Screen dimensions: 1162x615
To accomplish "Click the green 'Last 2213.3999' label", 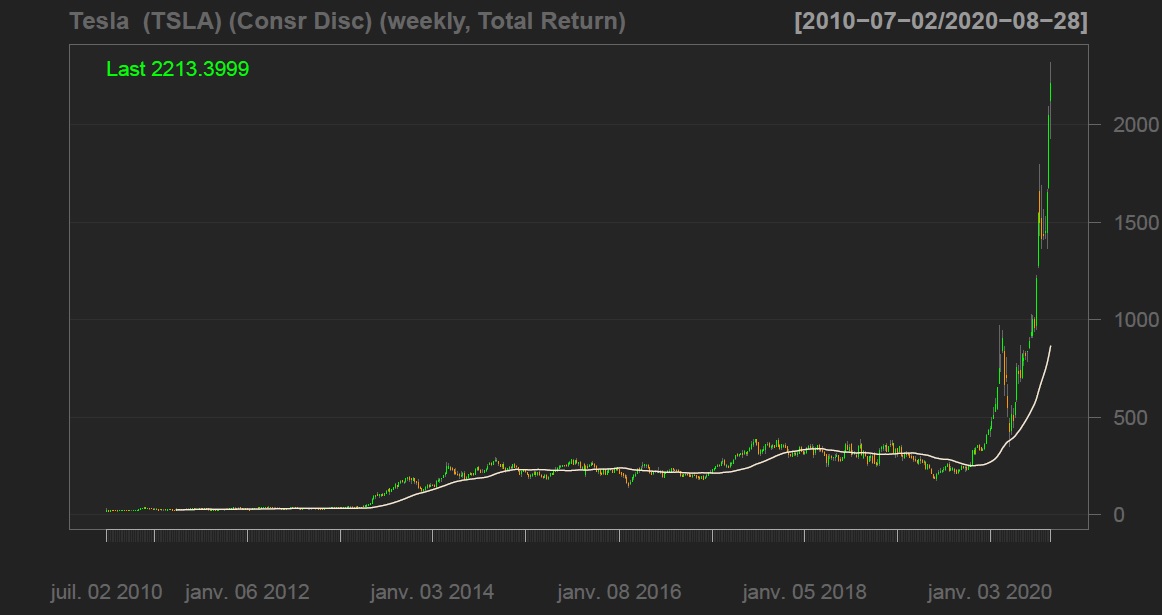I will pos(178,69).
